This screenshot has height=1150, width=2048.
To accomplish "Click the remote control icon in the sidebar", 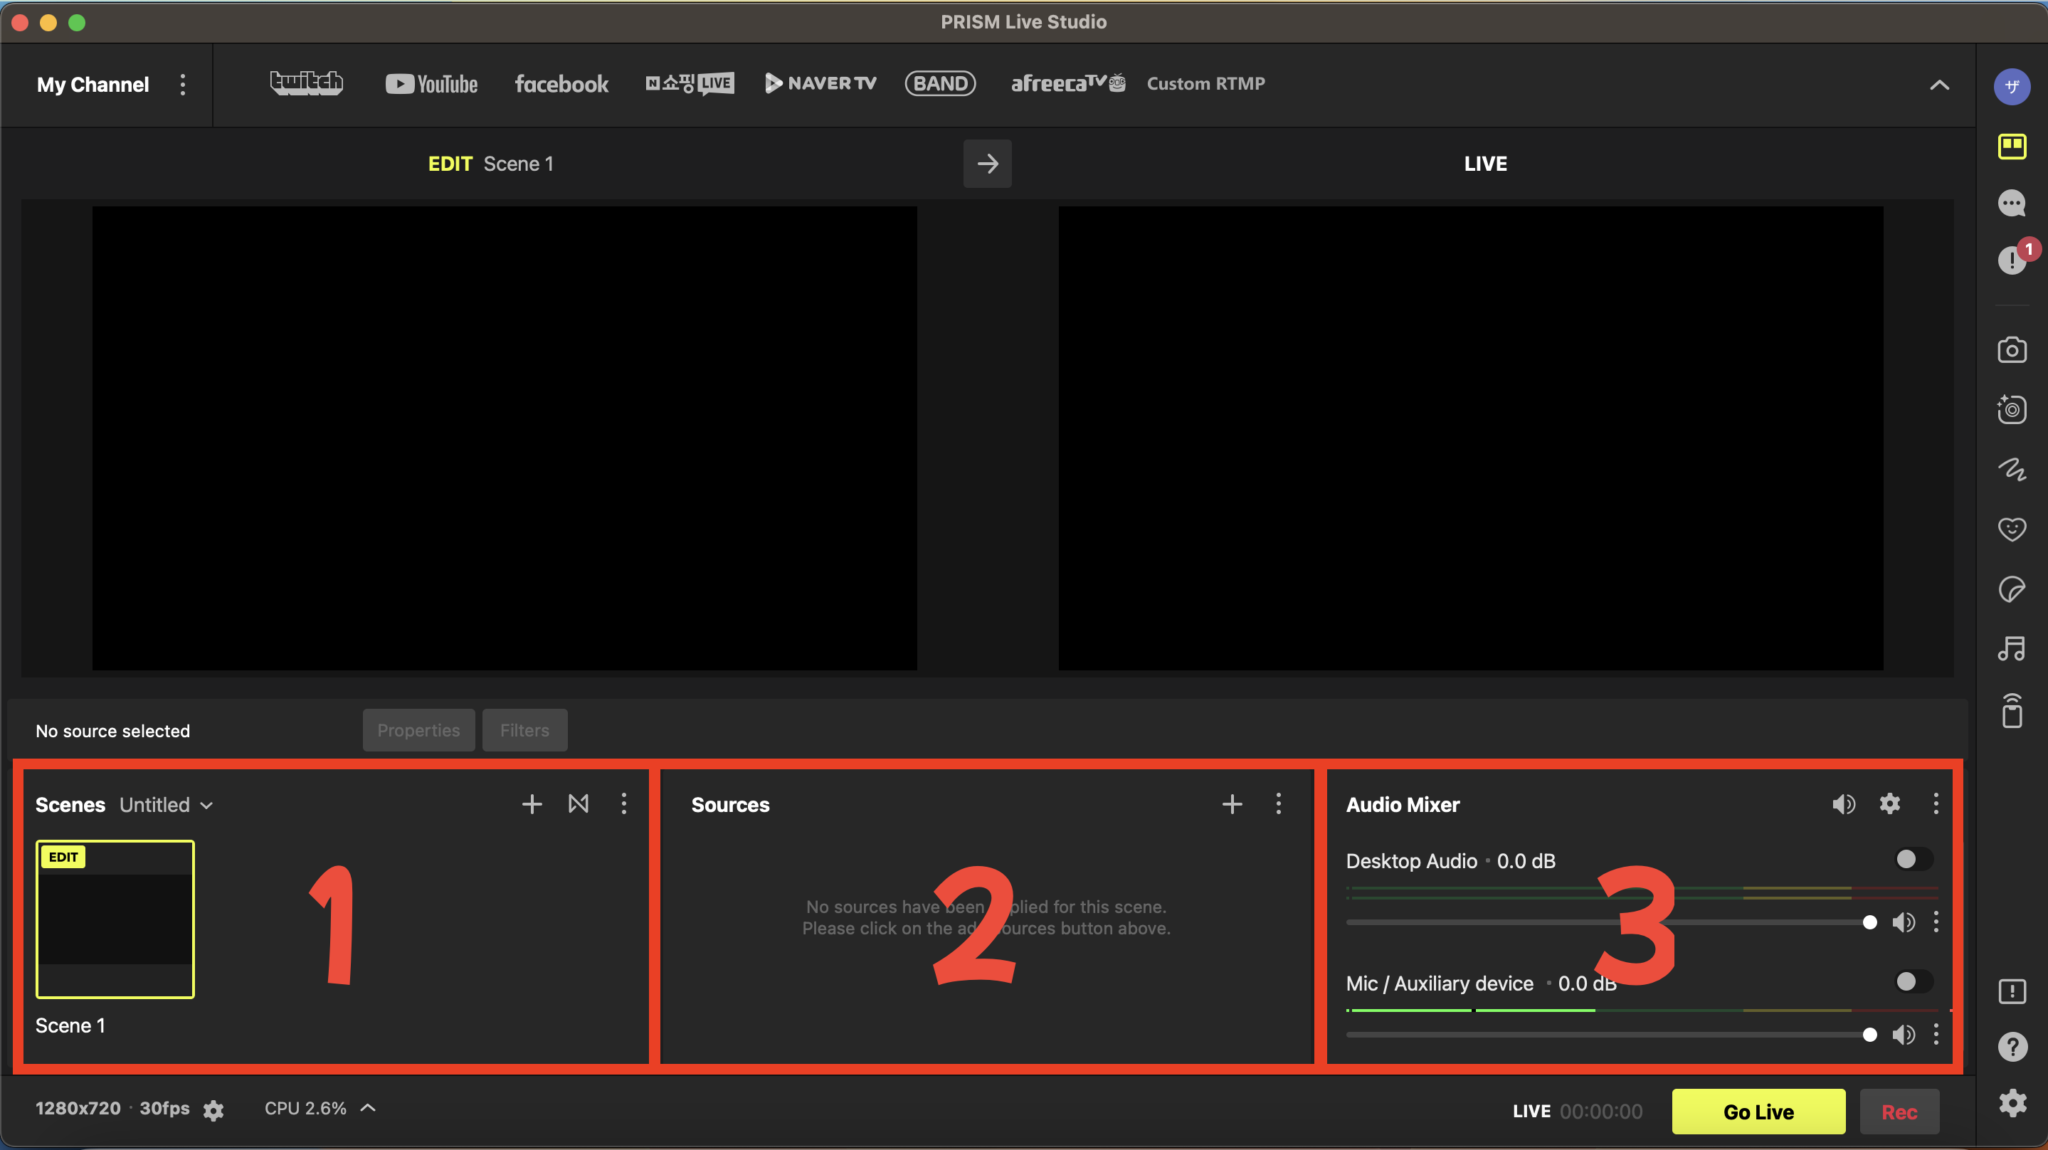I will pos(2011,711).
